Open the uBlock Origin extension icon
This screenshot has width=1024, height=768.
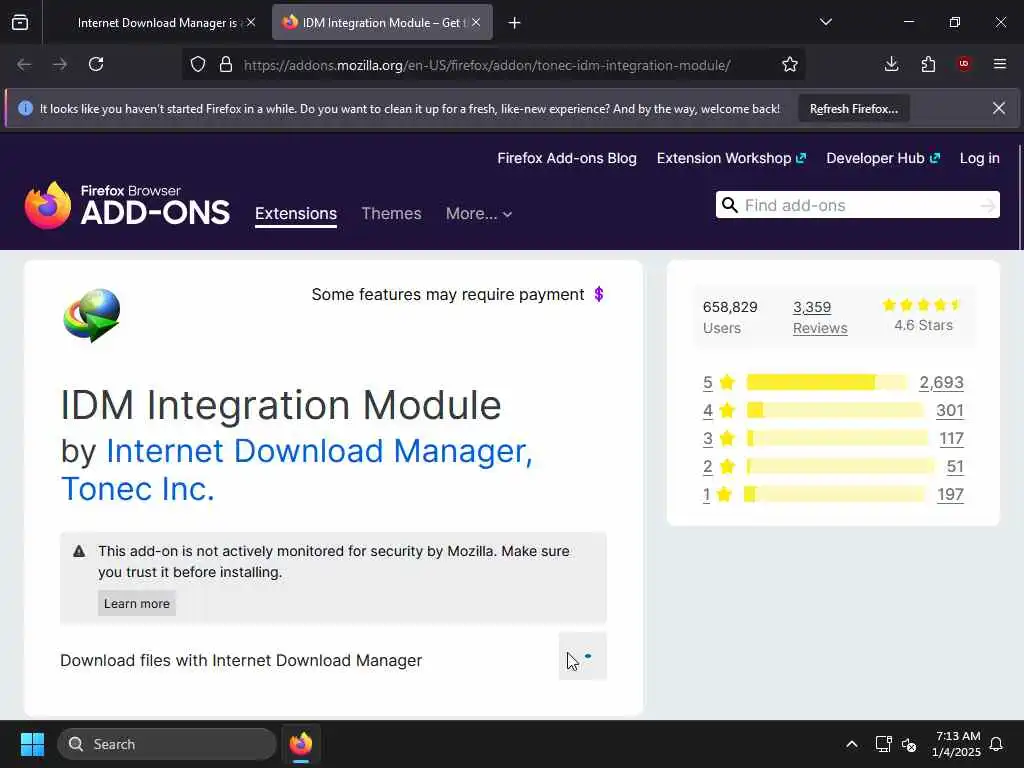click(964, 64)
